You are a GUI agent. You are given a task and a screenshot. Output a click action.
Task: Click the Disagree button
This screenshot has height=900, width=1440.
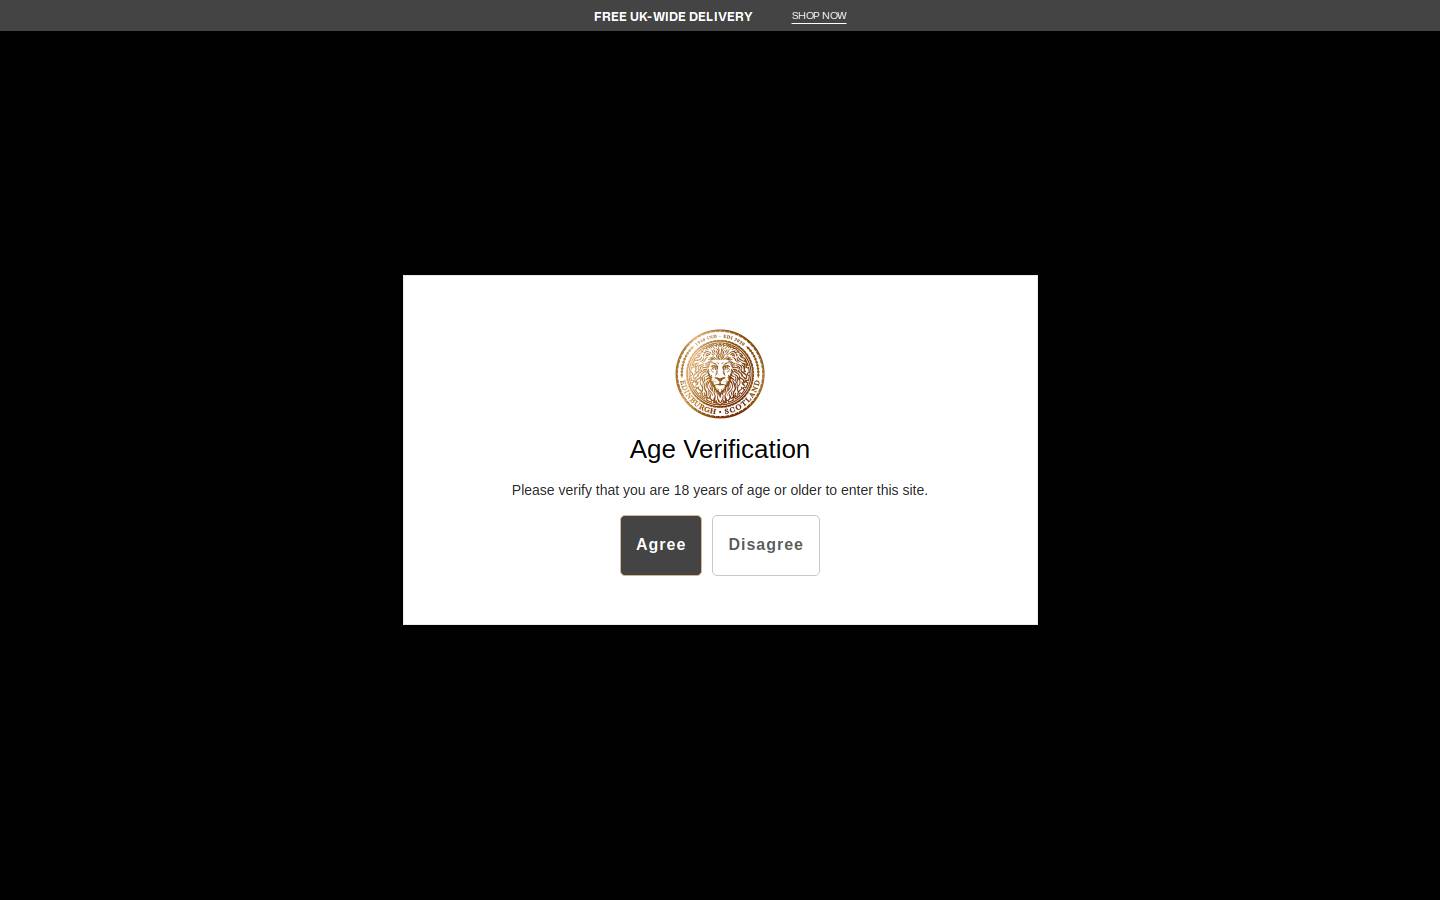point(766,545)
